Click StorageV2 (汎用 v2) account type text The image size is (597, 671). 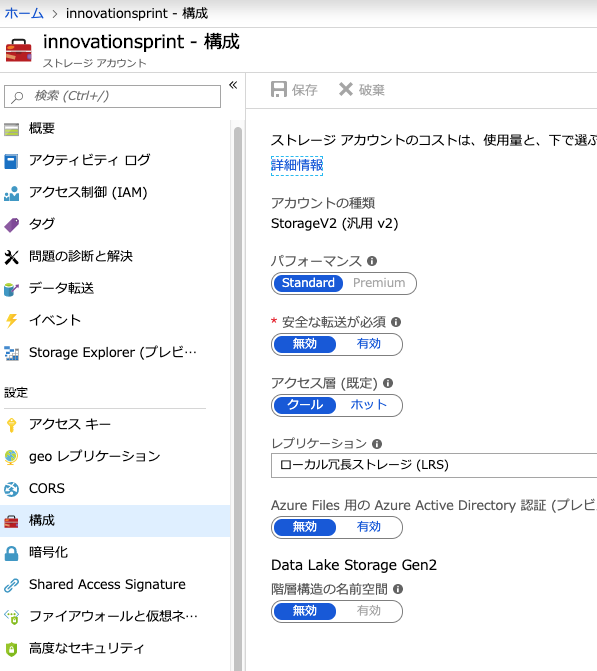pyautogui.click(x=335, y=224)
